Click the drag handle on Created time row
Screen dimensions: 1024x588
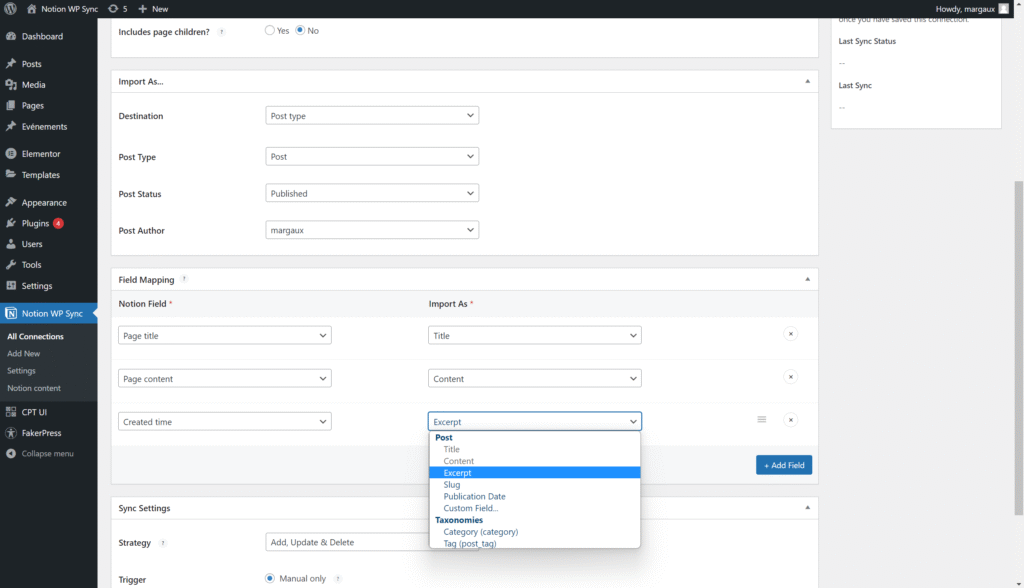[762, 420]
